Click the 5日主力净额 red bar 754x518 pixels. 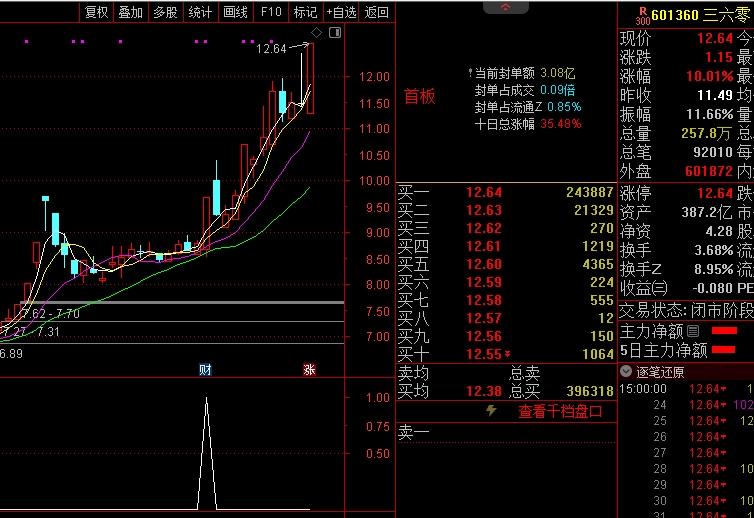click(x=723, y=350)
